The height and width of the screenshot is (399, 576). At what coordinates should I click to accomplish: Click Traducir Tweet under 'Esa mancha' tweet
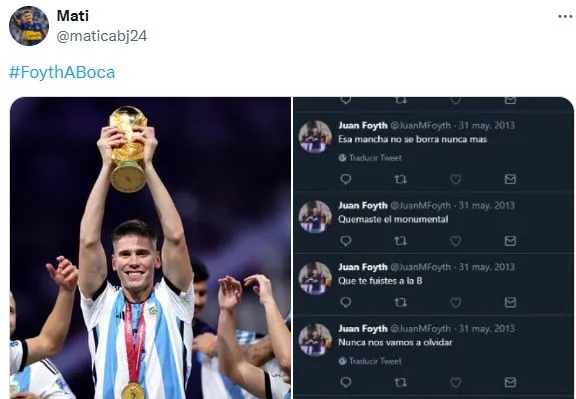coord(370,158)
